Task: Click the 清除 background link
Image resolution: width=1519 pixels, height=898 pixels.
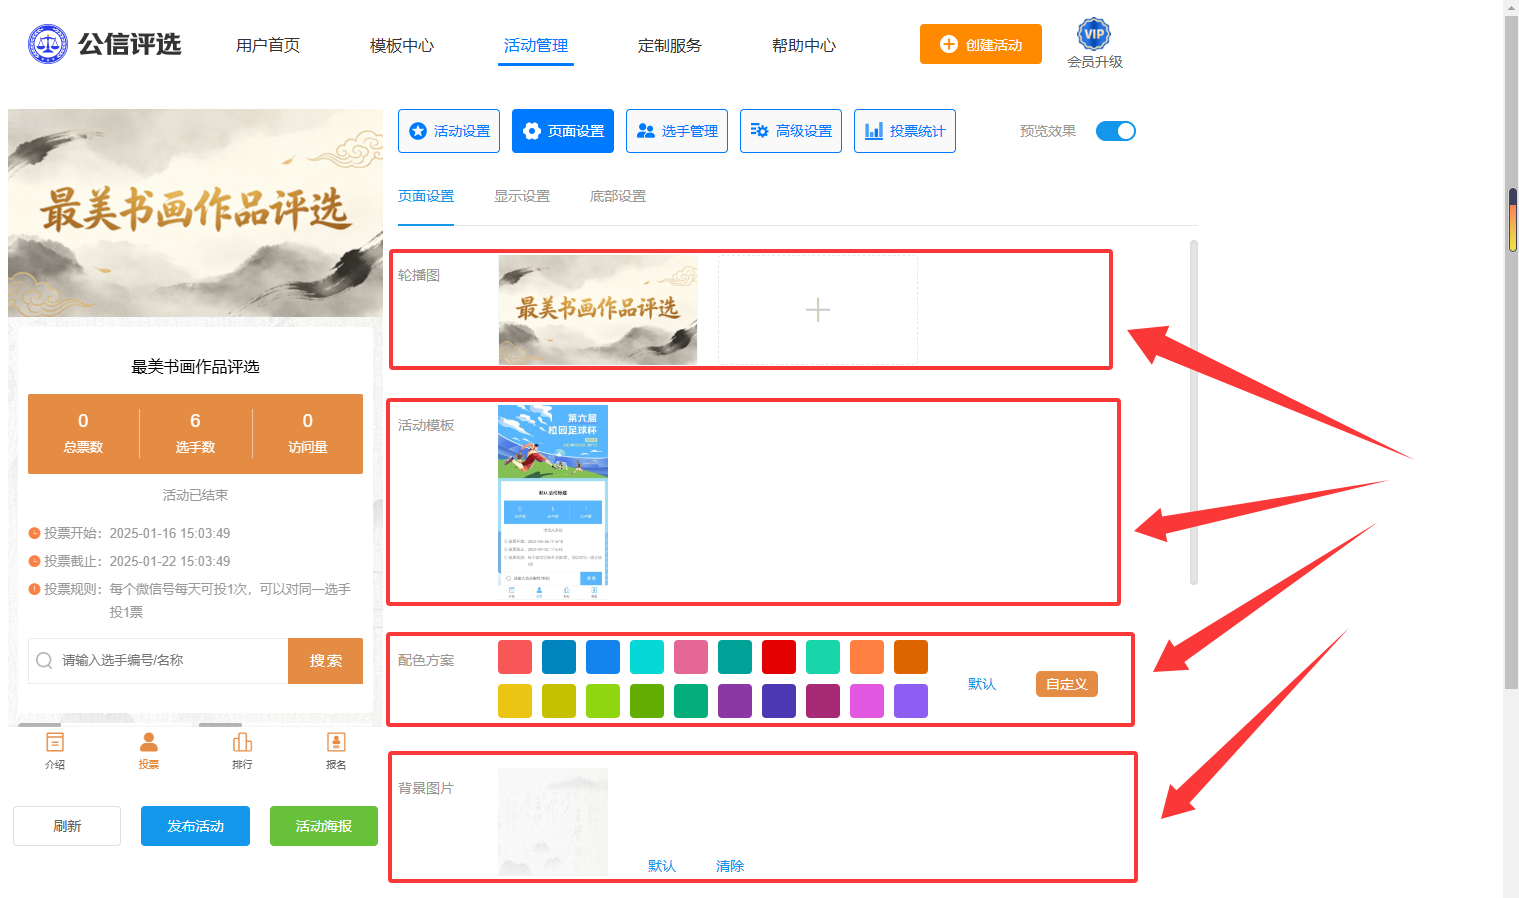Action: coord(730,866)
